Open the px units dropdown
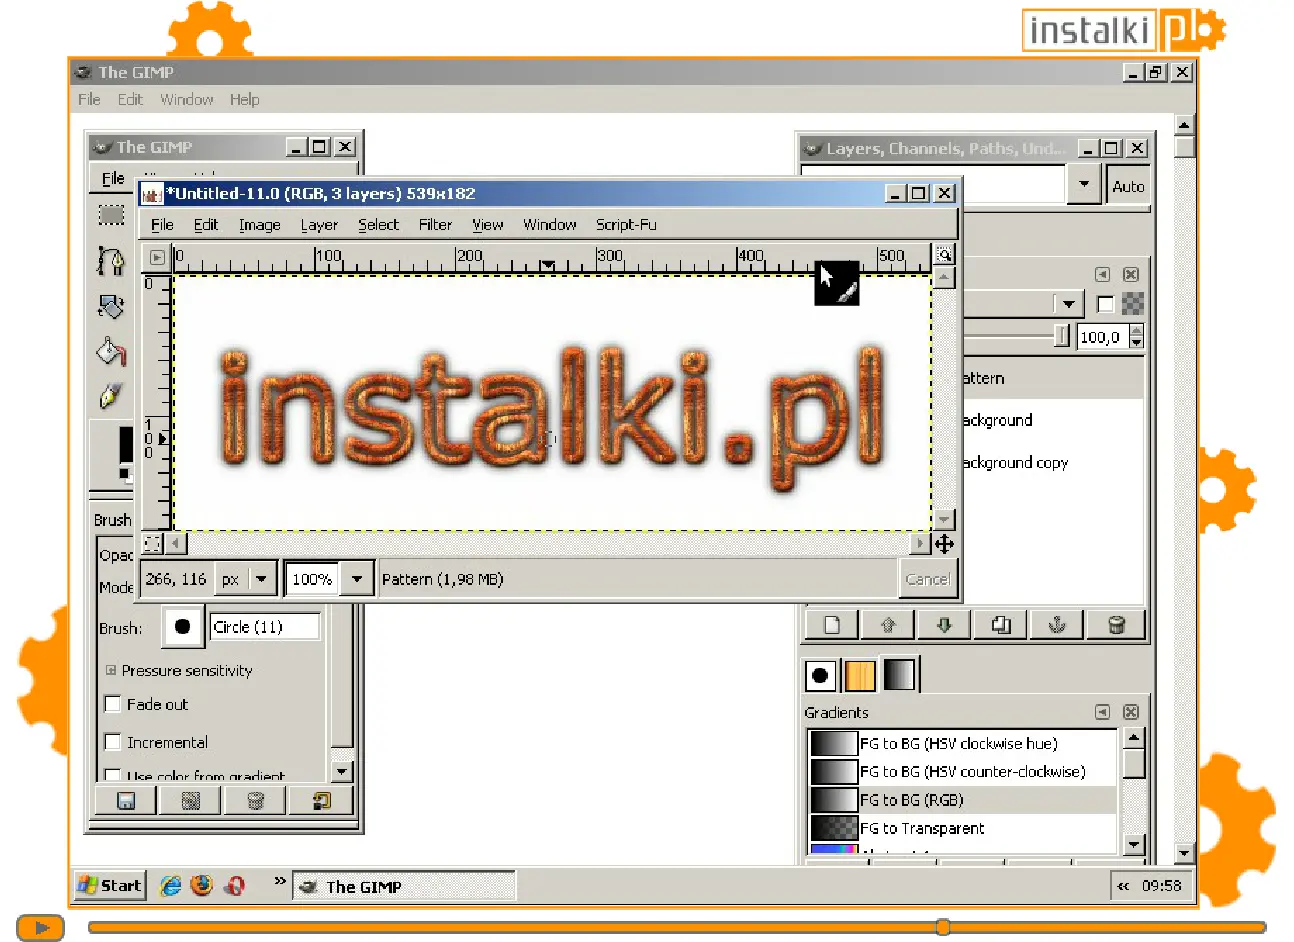 pyautogui.click(x=246, y=579)
